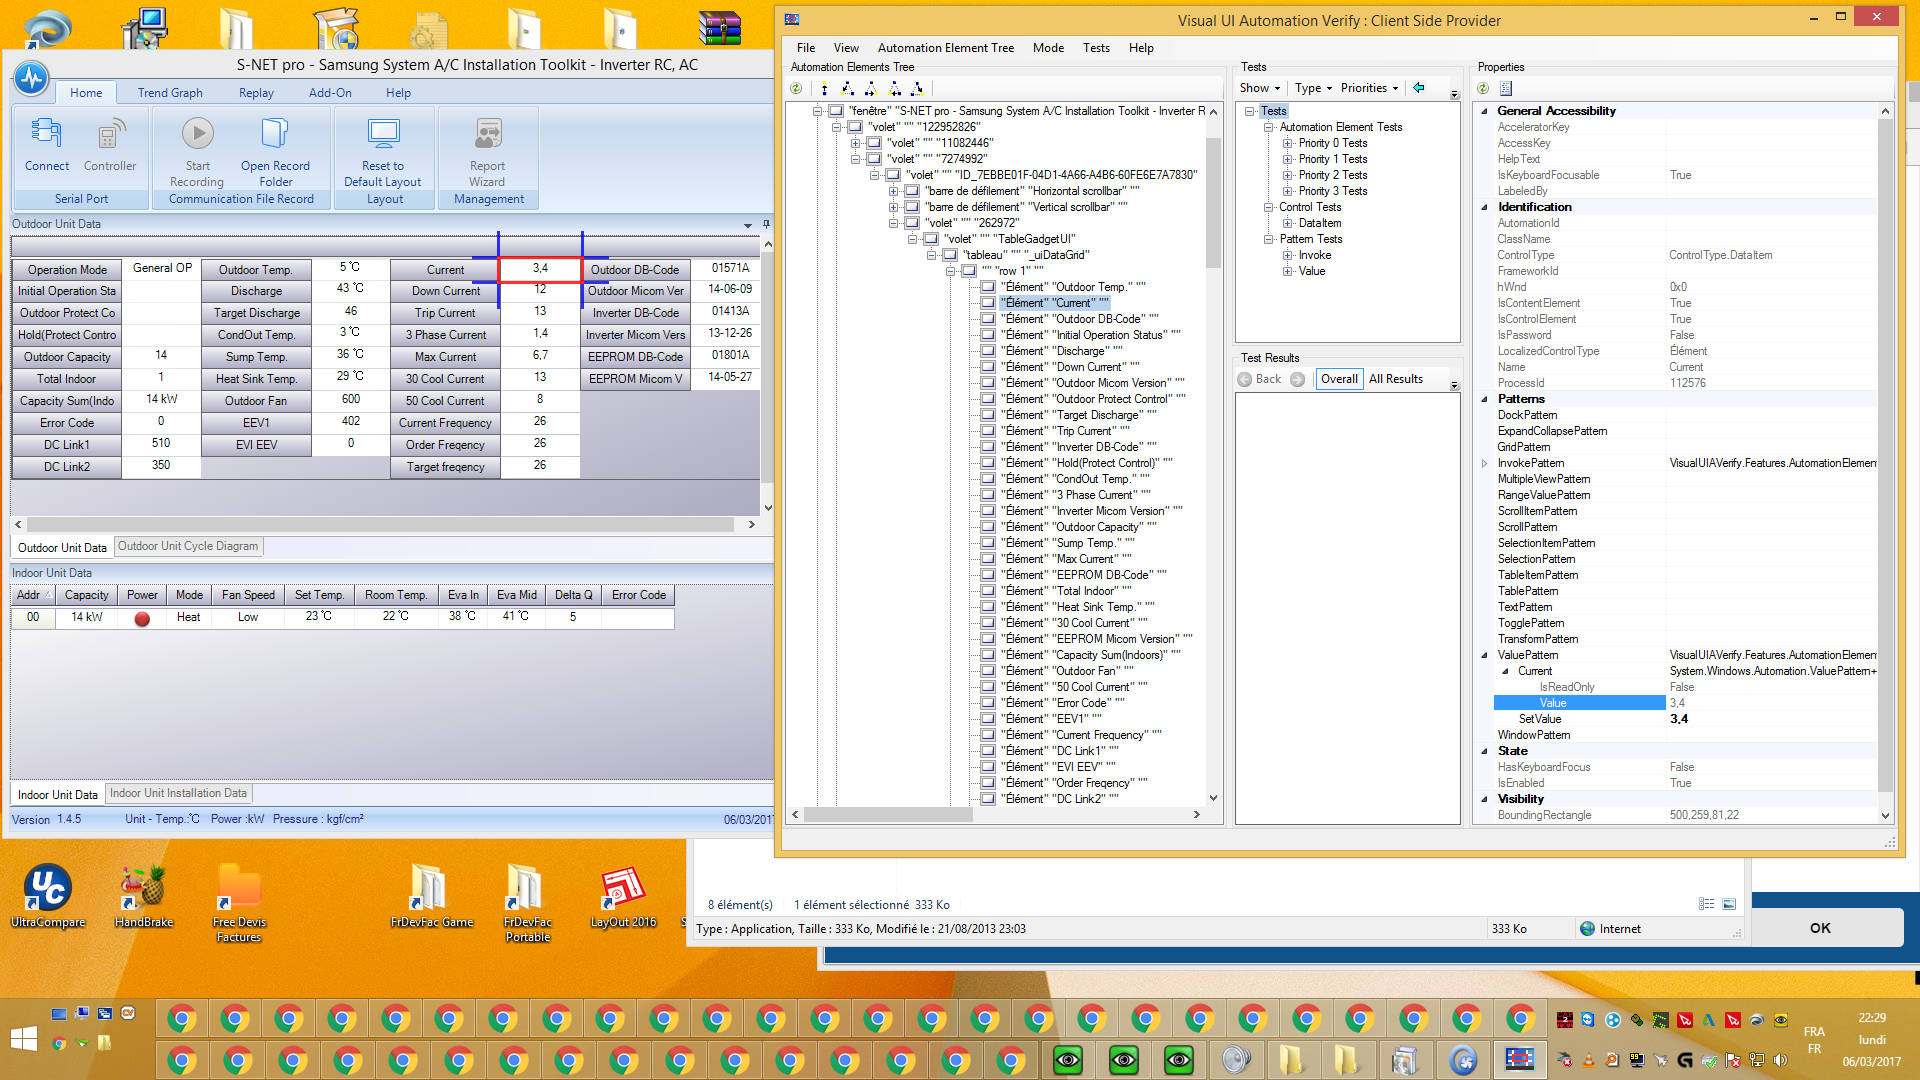Open the Controller tool

coord(110,134)
